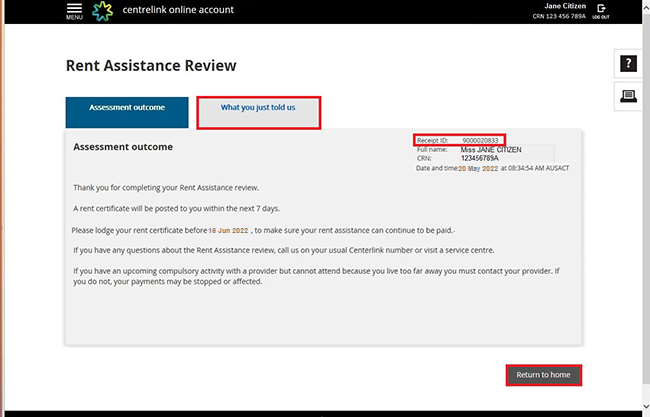Click the centrelink online account title
This screenshot has width=650, height=417.
178,10
